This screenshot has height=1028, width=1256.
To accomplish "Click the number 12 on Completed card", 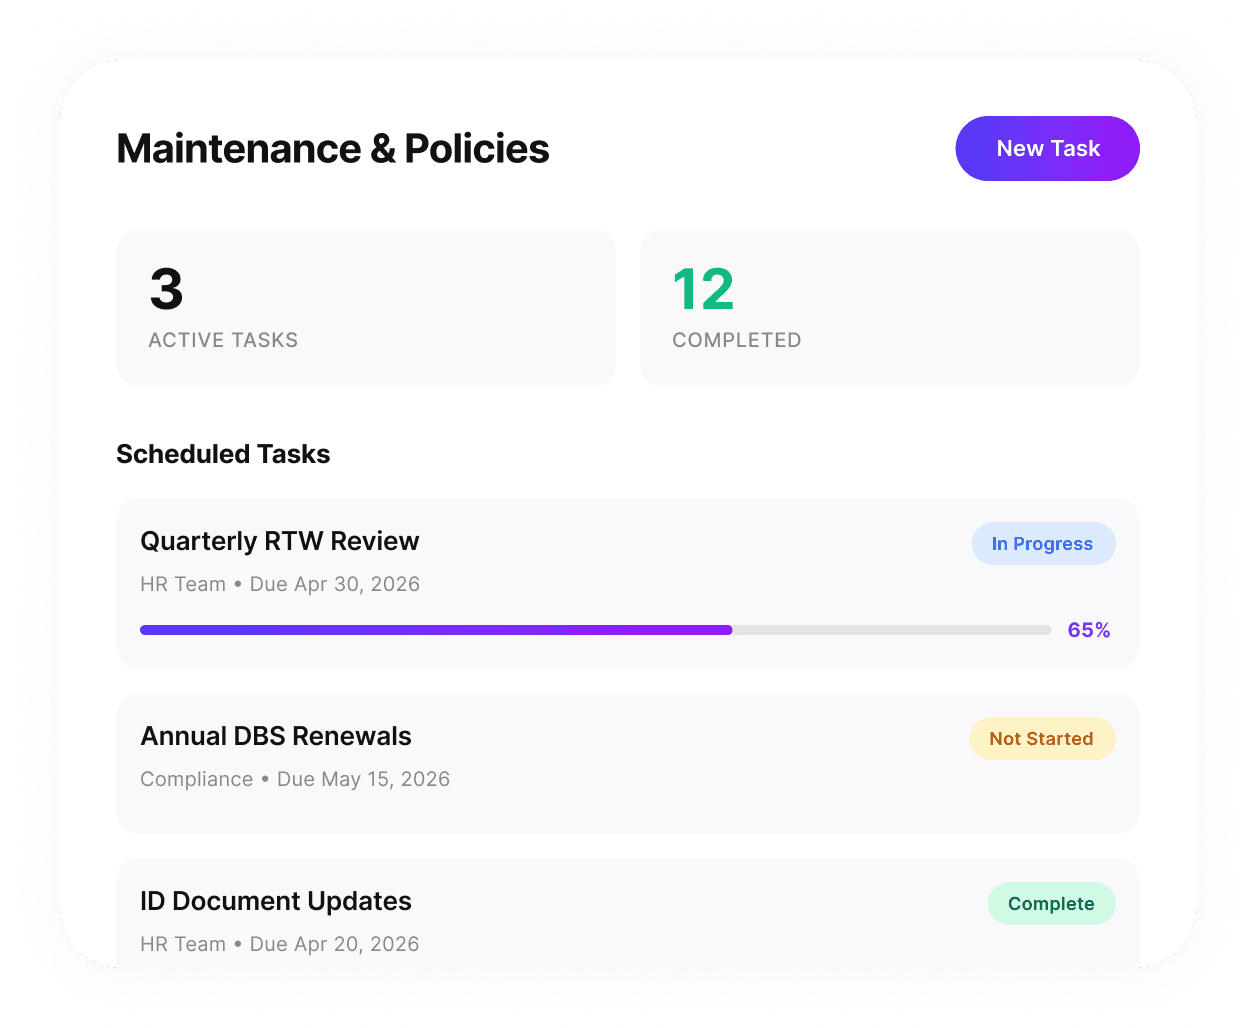I will pyautogui.click(x=703, y=289).
